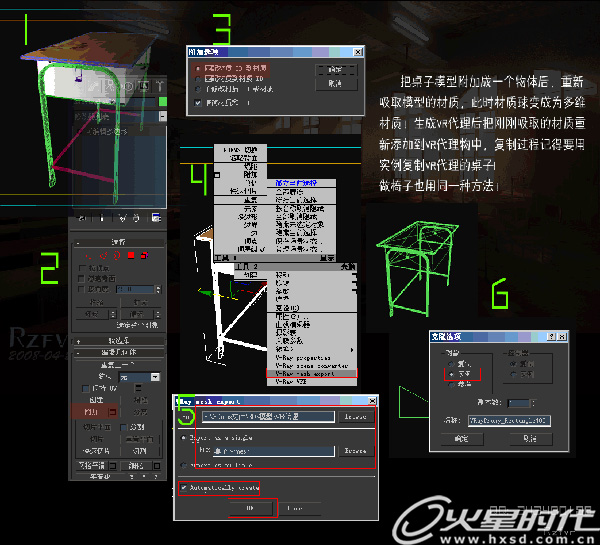The width and height of the screenshot is (600, 545).
Task: Choose blue 孤立当前选择 in quad menu
Action: pyautogui.click(x=302, y=183)
